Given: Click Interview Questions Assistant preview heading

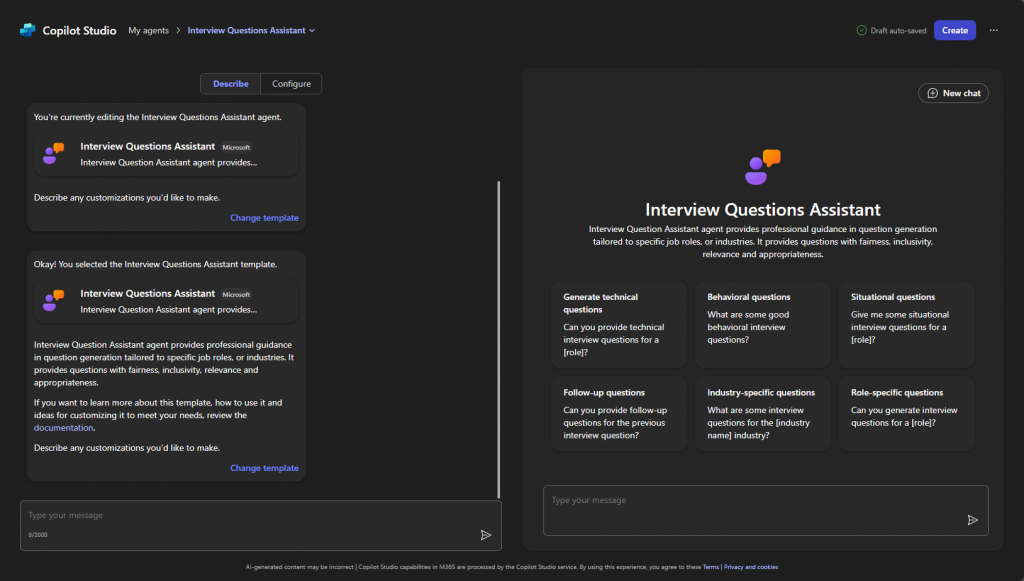Looking at the screenshot, I should click(762, 210).
